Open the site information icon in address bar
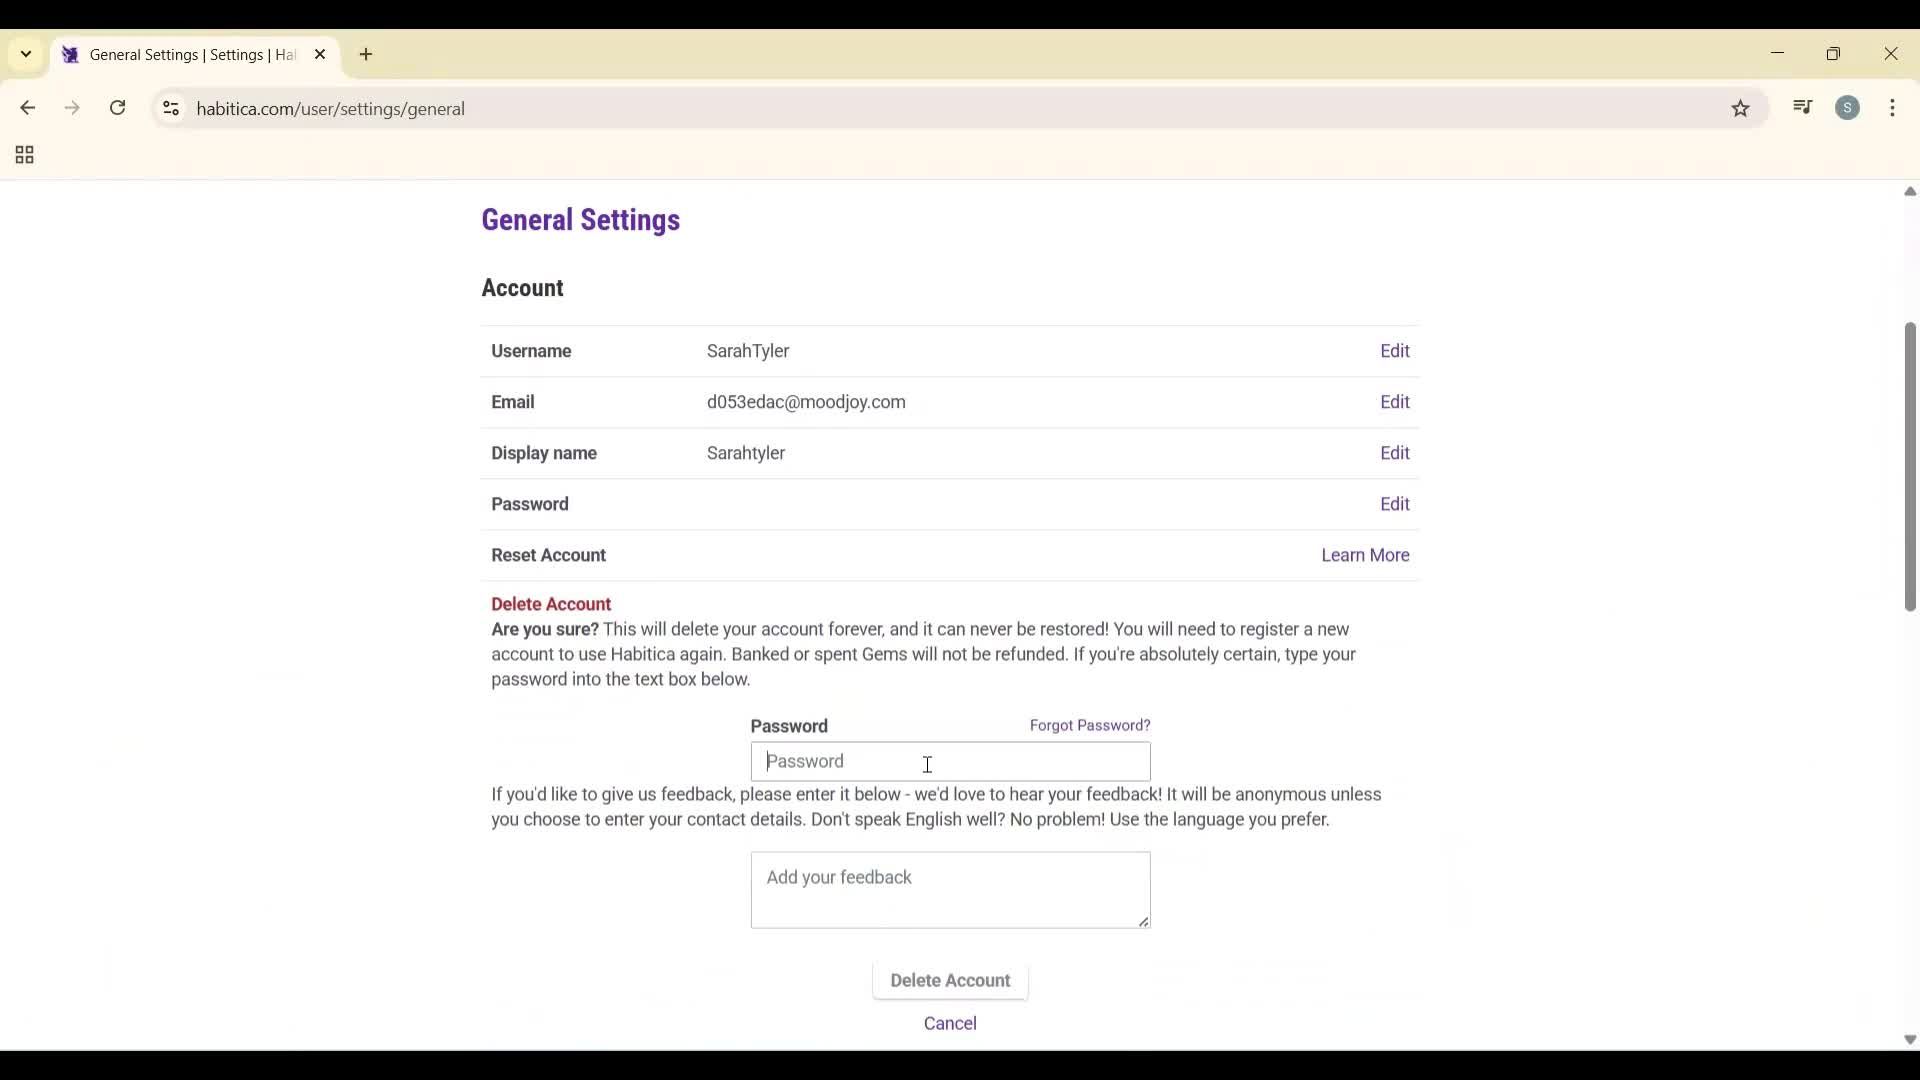The image size is (1920, 1080). coord(171,108)
